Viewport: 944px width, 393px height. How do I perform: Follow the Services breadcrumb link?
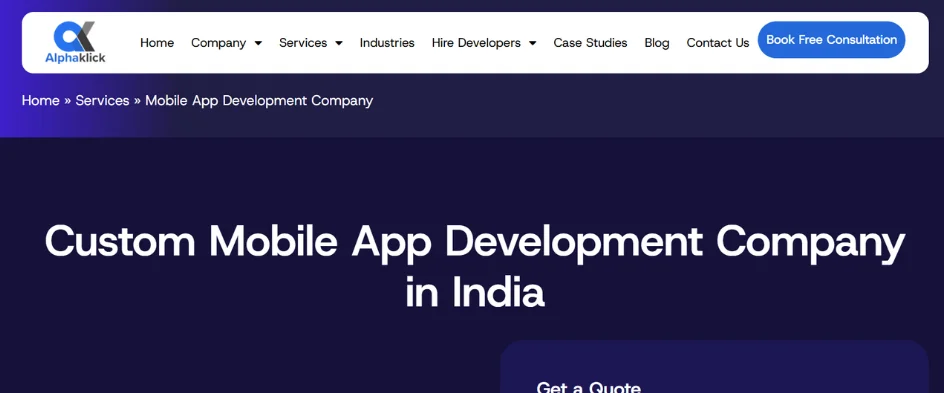pyautogui.click(x=102, y=101)
